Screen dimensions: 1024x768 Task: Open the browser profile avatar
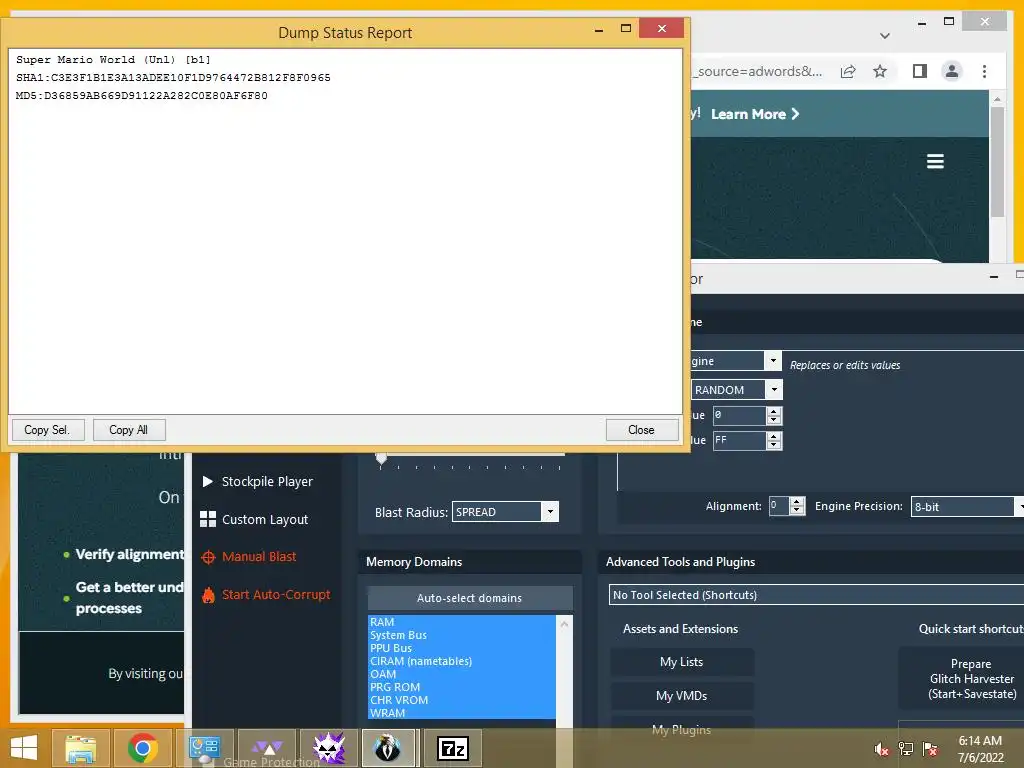coord(952,71)
